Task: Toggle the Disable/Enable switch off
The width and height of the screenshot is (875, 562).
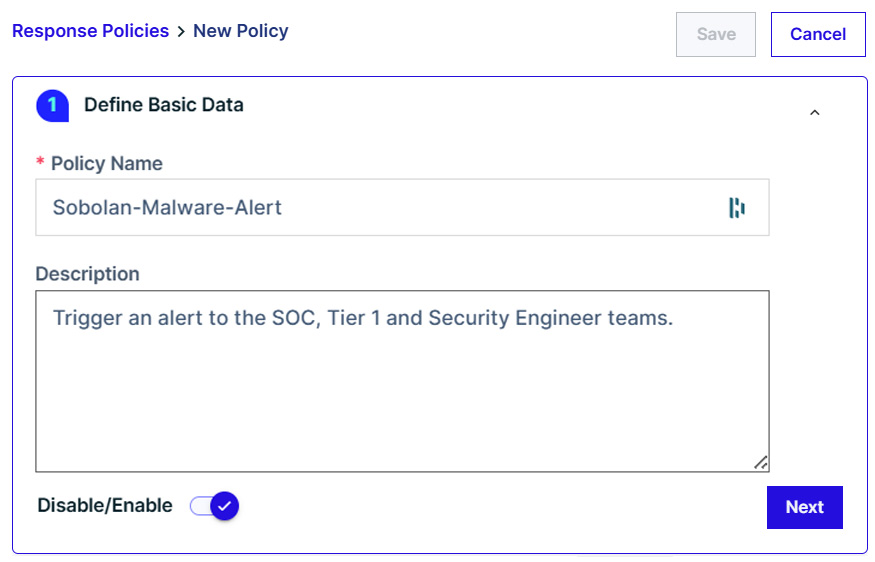Action: click(x=214, y=506)
